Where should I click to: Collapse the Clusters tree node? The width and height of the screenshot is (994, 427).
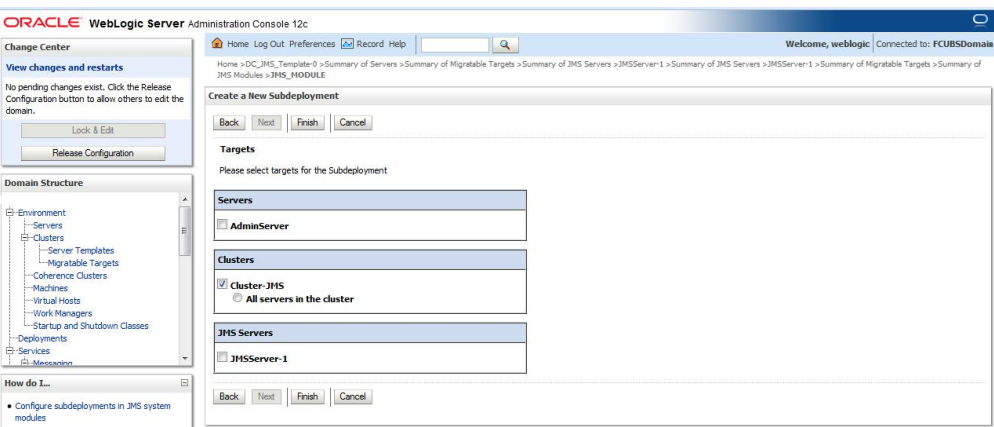click(x=25, y=238)
